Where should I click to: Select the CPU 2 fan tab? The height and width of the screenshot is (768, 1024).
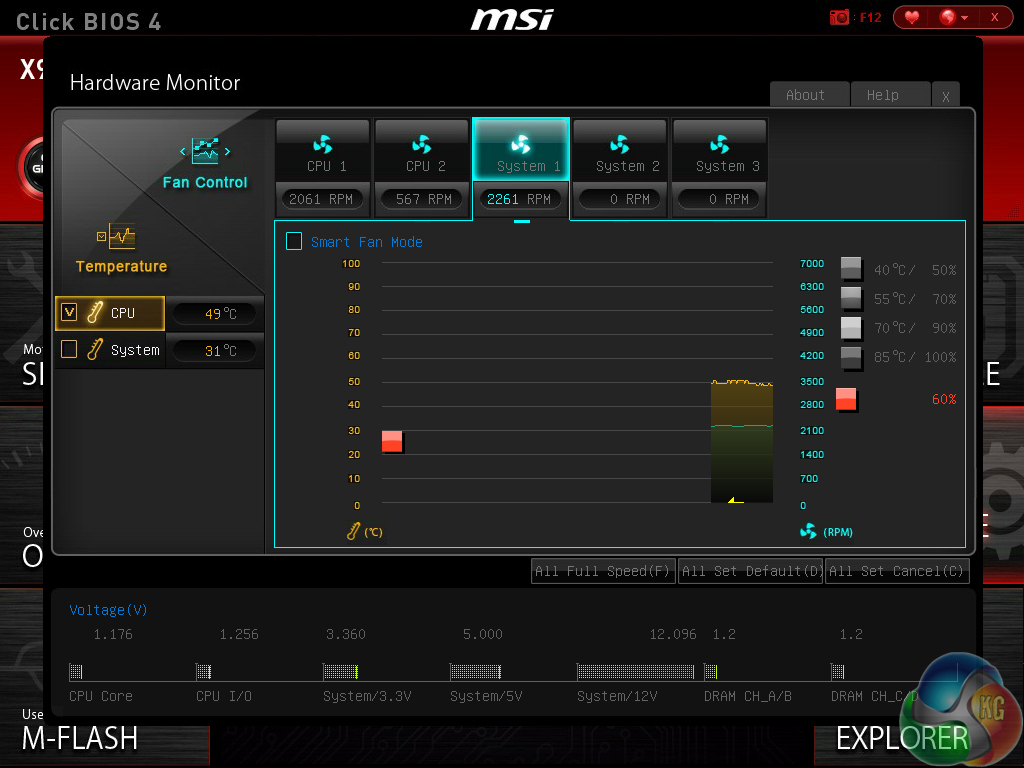(423, 150)
